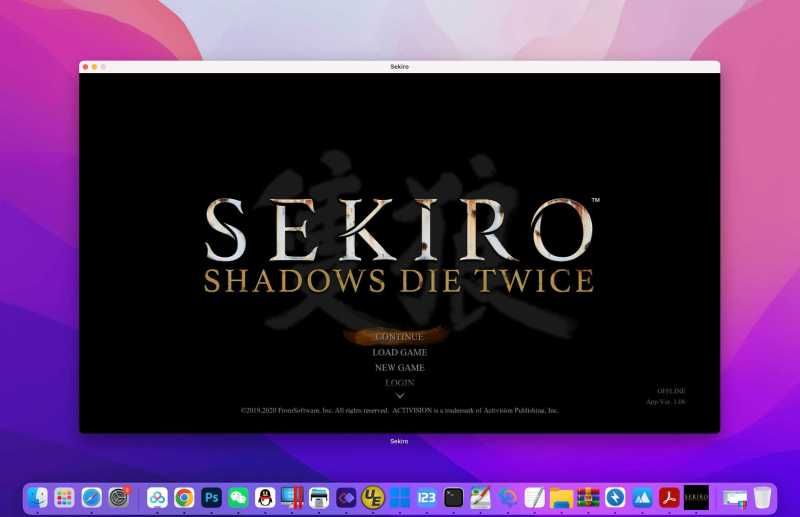Image resolution: width=800 pixels, height=517 pixels.
Task: Choose LOAD GAME on the title screen
Action: pos(399,352)
